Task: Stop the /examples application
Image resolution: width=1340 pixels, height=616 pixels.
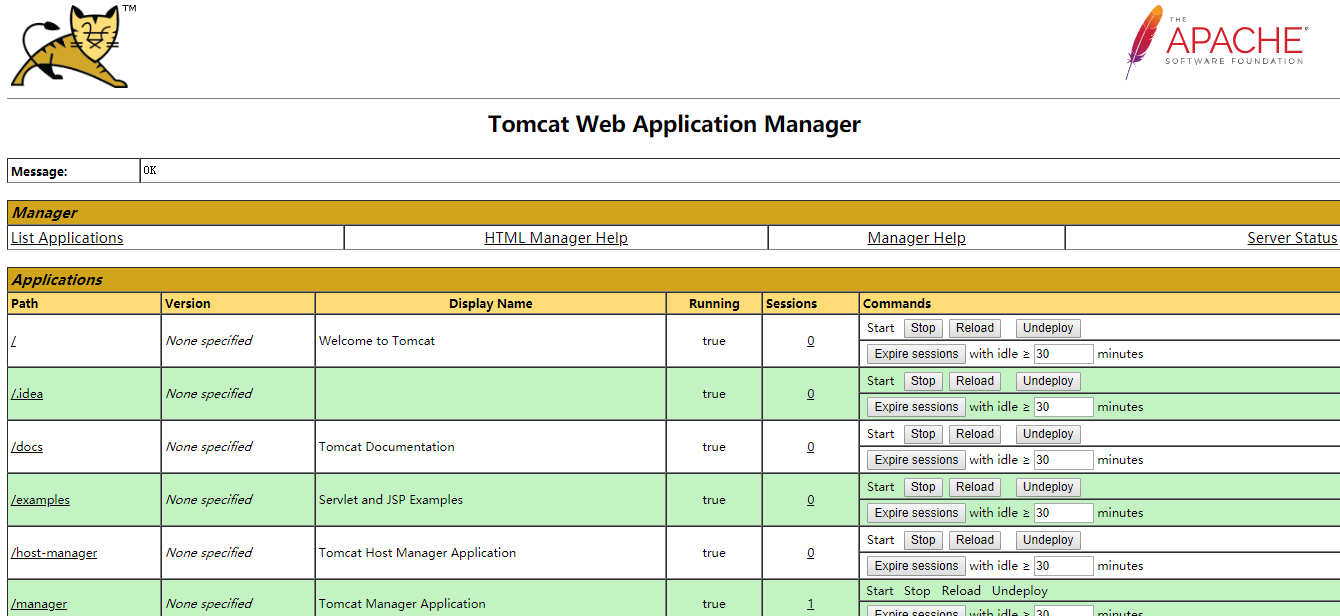Action: [x=923, y=487]
